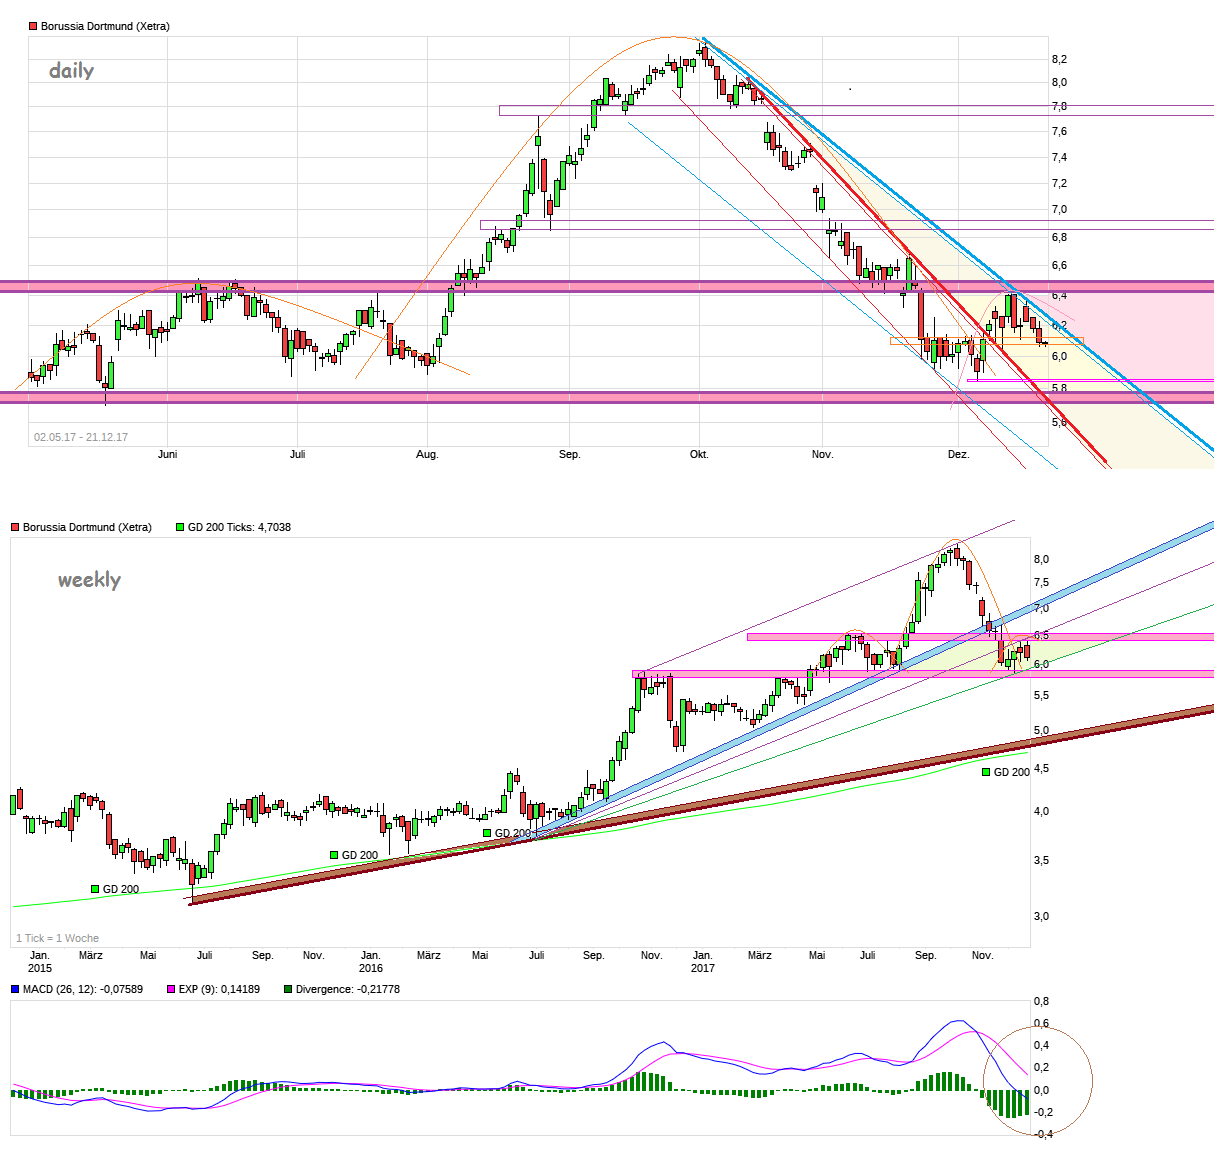Click the '2016' year label on weekly axis
The height and width of the screenshot is (1154, 1214).
(371, 968)
